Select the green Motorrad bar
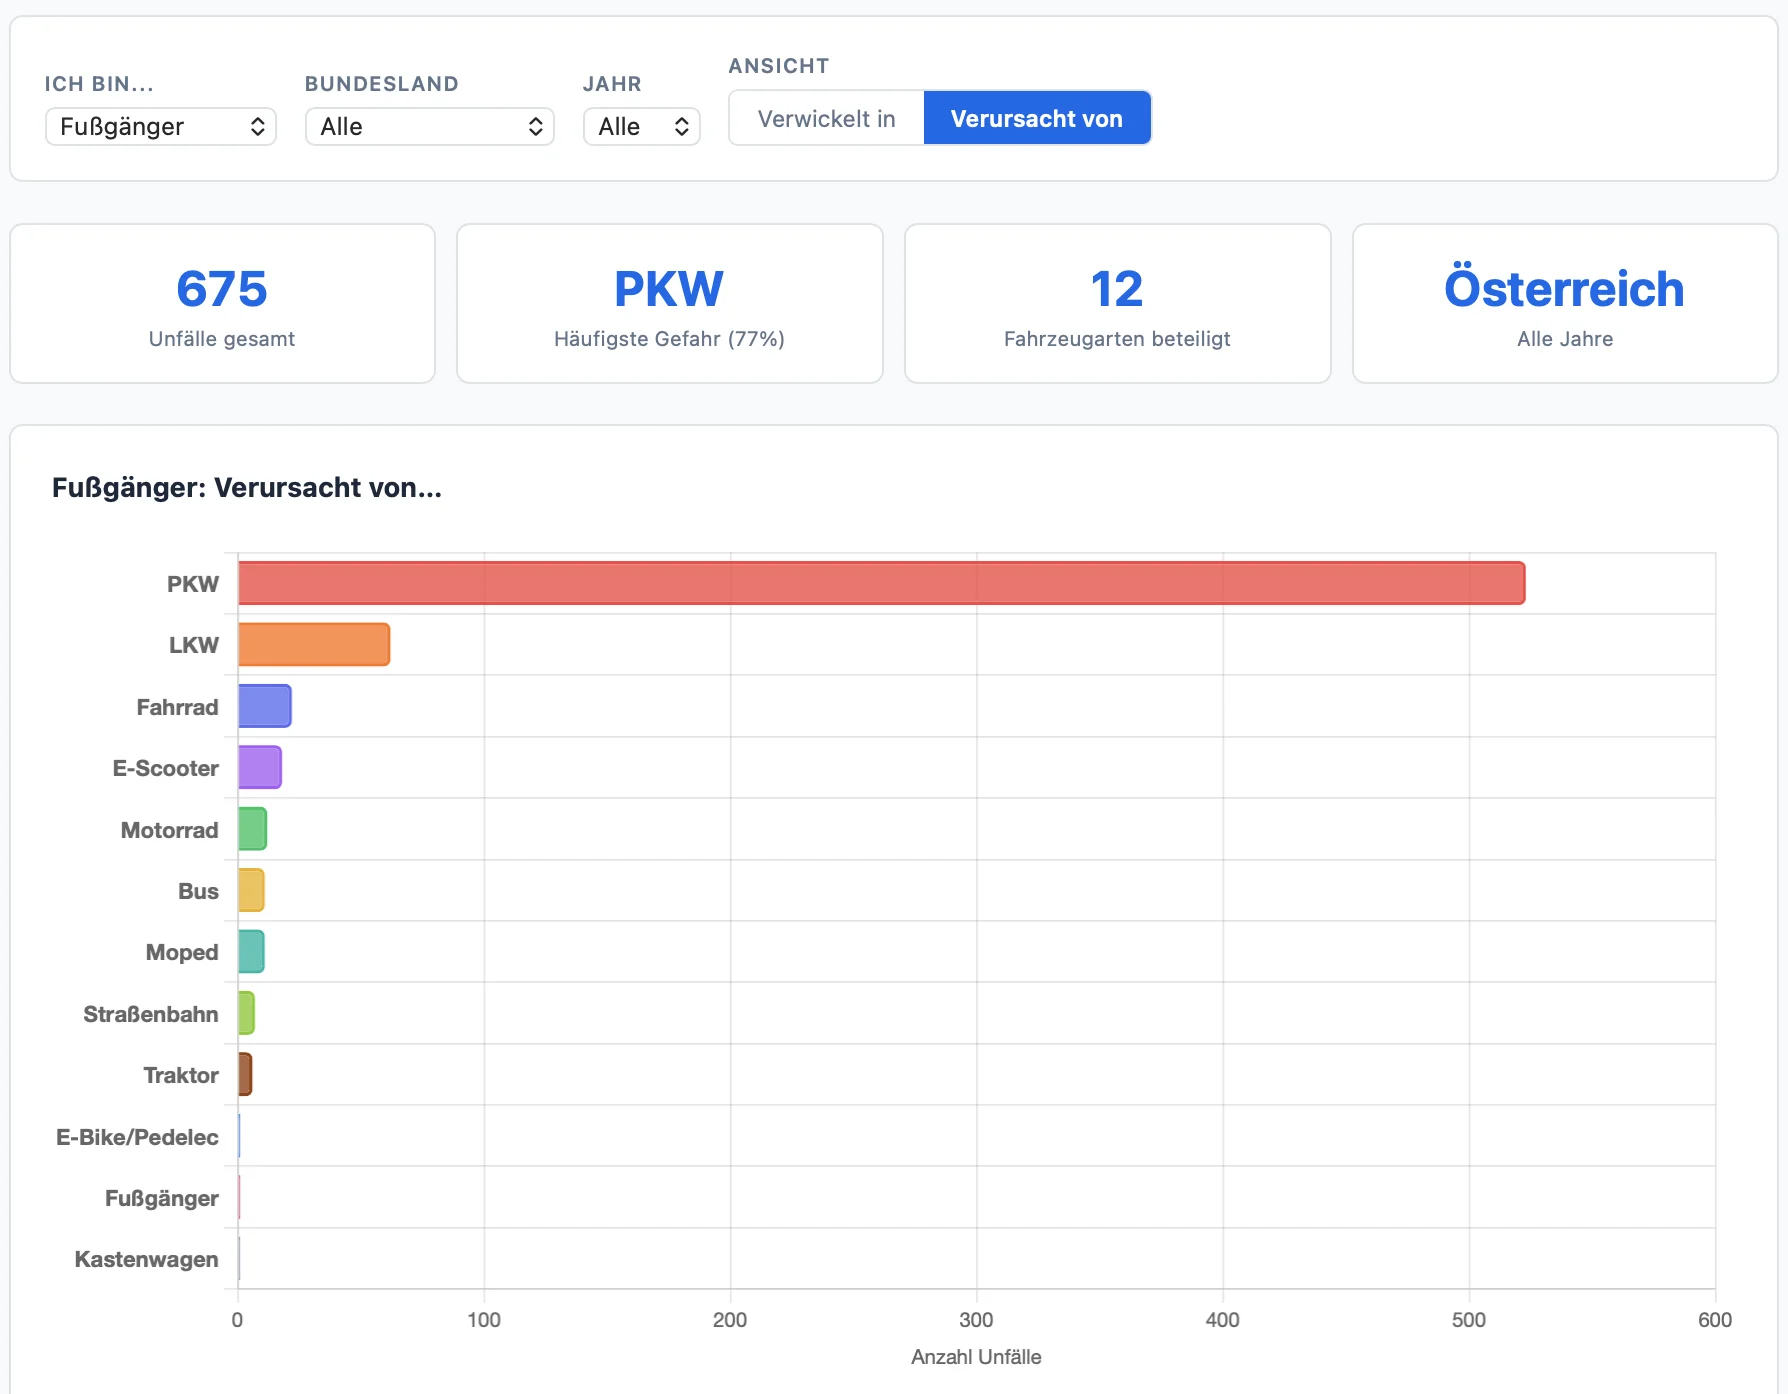This screenshot has width=1788, height=1394. pyautogui.click(x=252, y=830)
